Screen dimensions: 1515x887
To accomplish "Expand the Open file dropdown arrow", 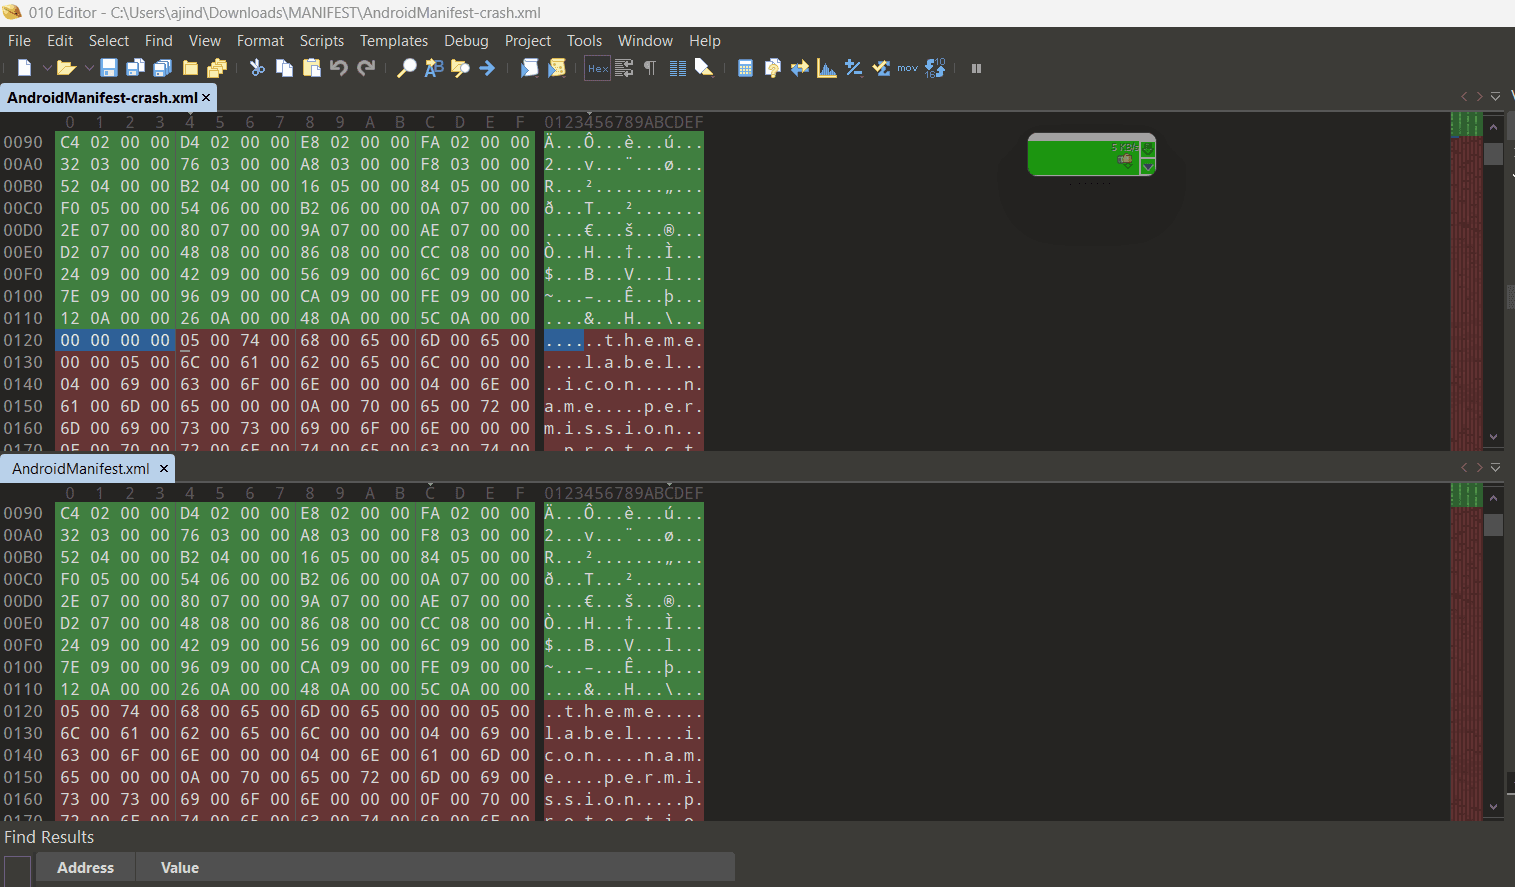I will point(89,68).
